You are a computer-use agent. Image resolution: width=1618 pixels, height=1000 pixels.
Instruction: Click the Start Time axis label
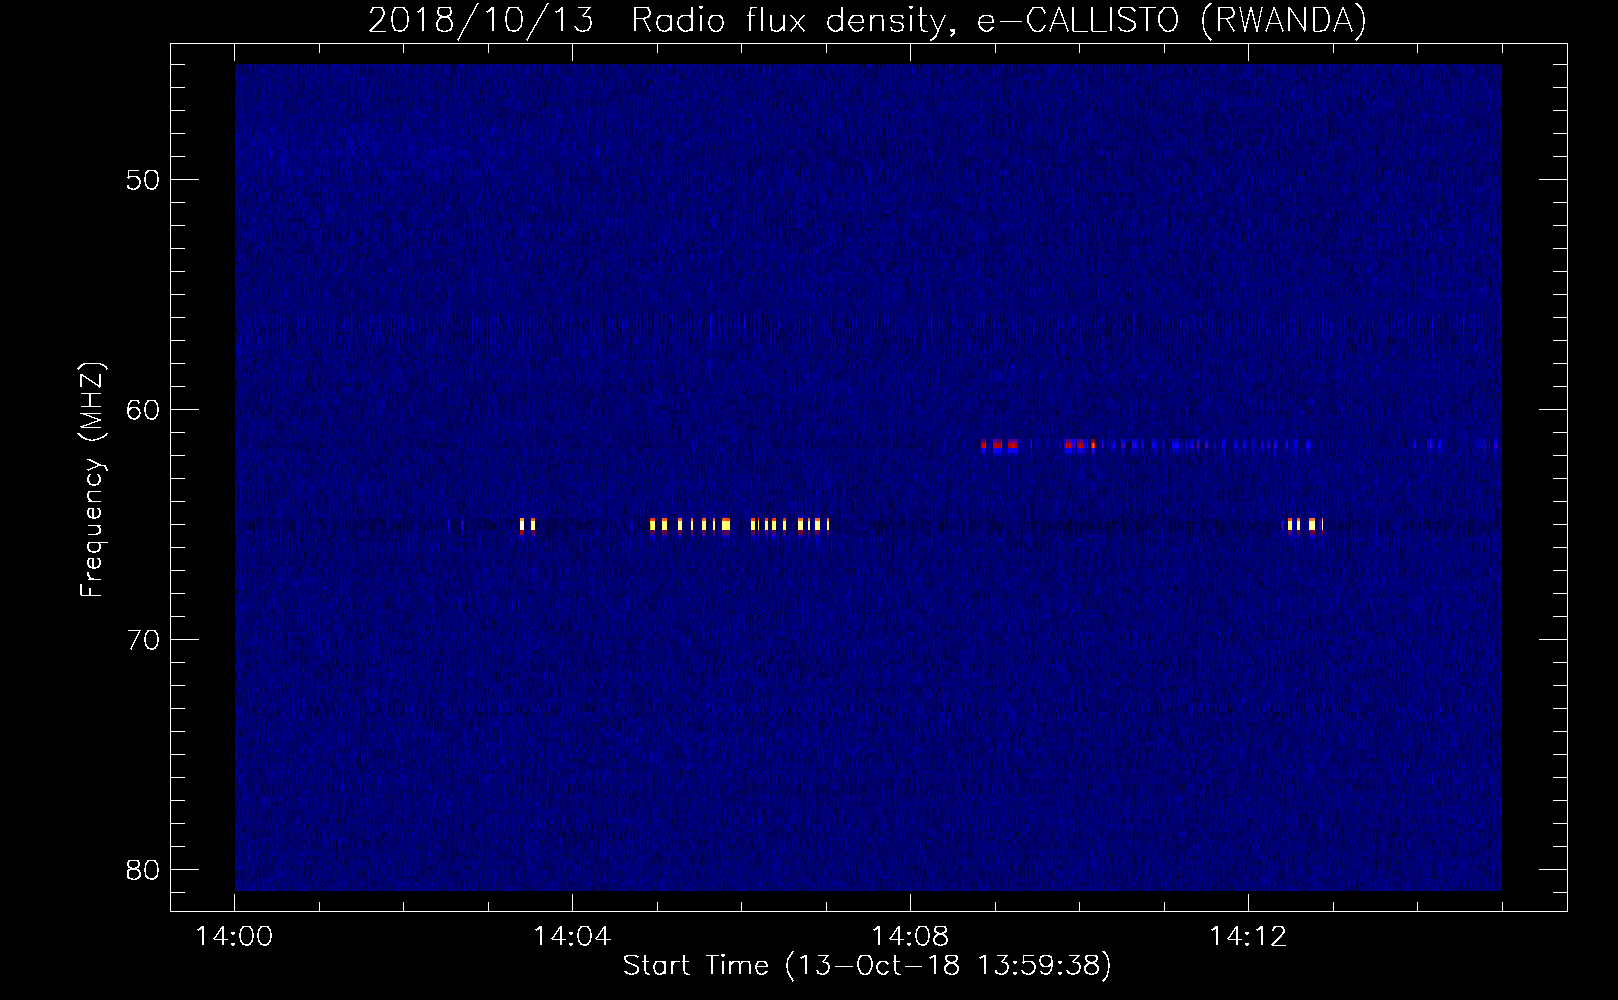867,965
